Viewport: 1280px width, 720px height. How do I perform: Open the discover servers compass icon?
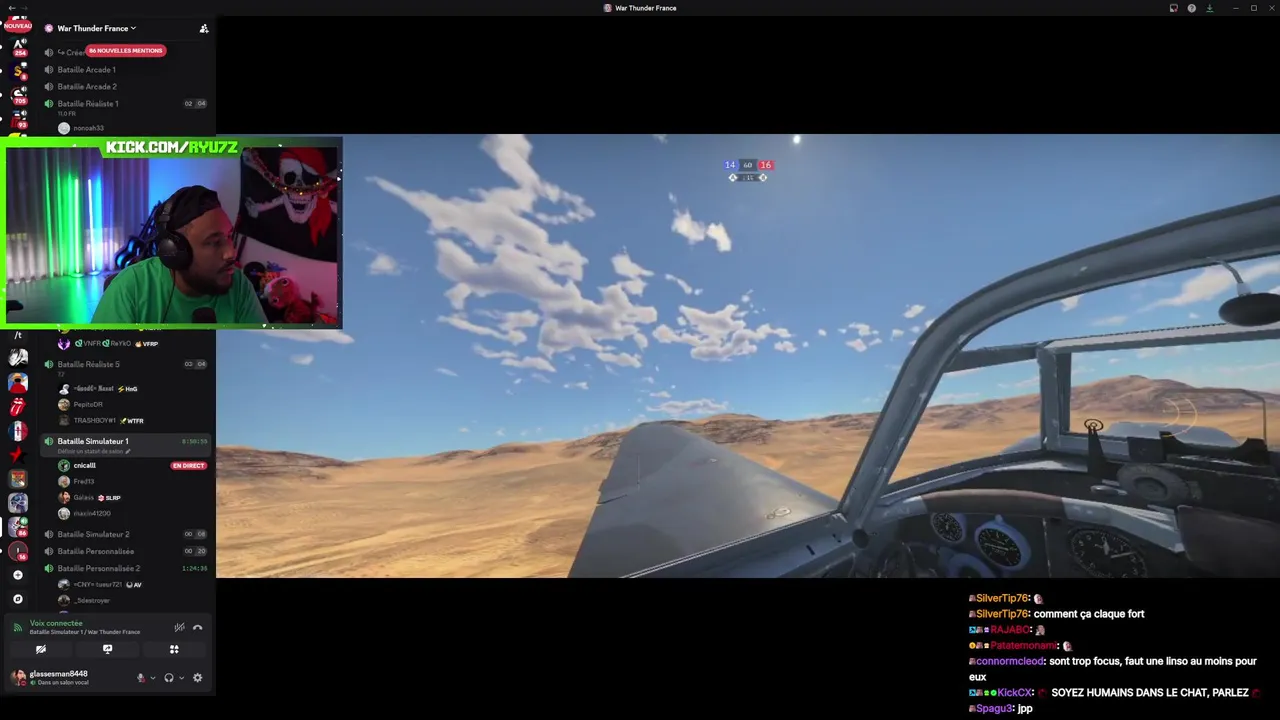17,599
